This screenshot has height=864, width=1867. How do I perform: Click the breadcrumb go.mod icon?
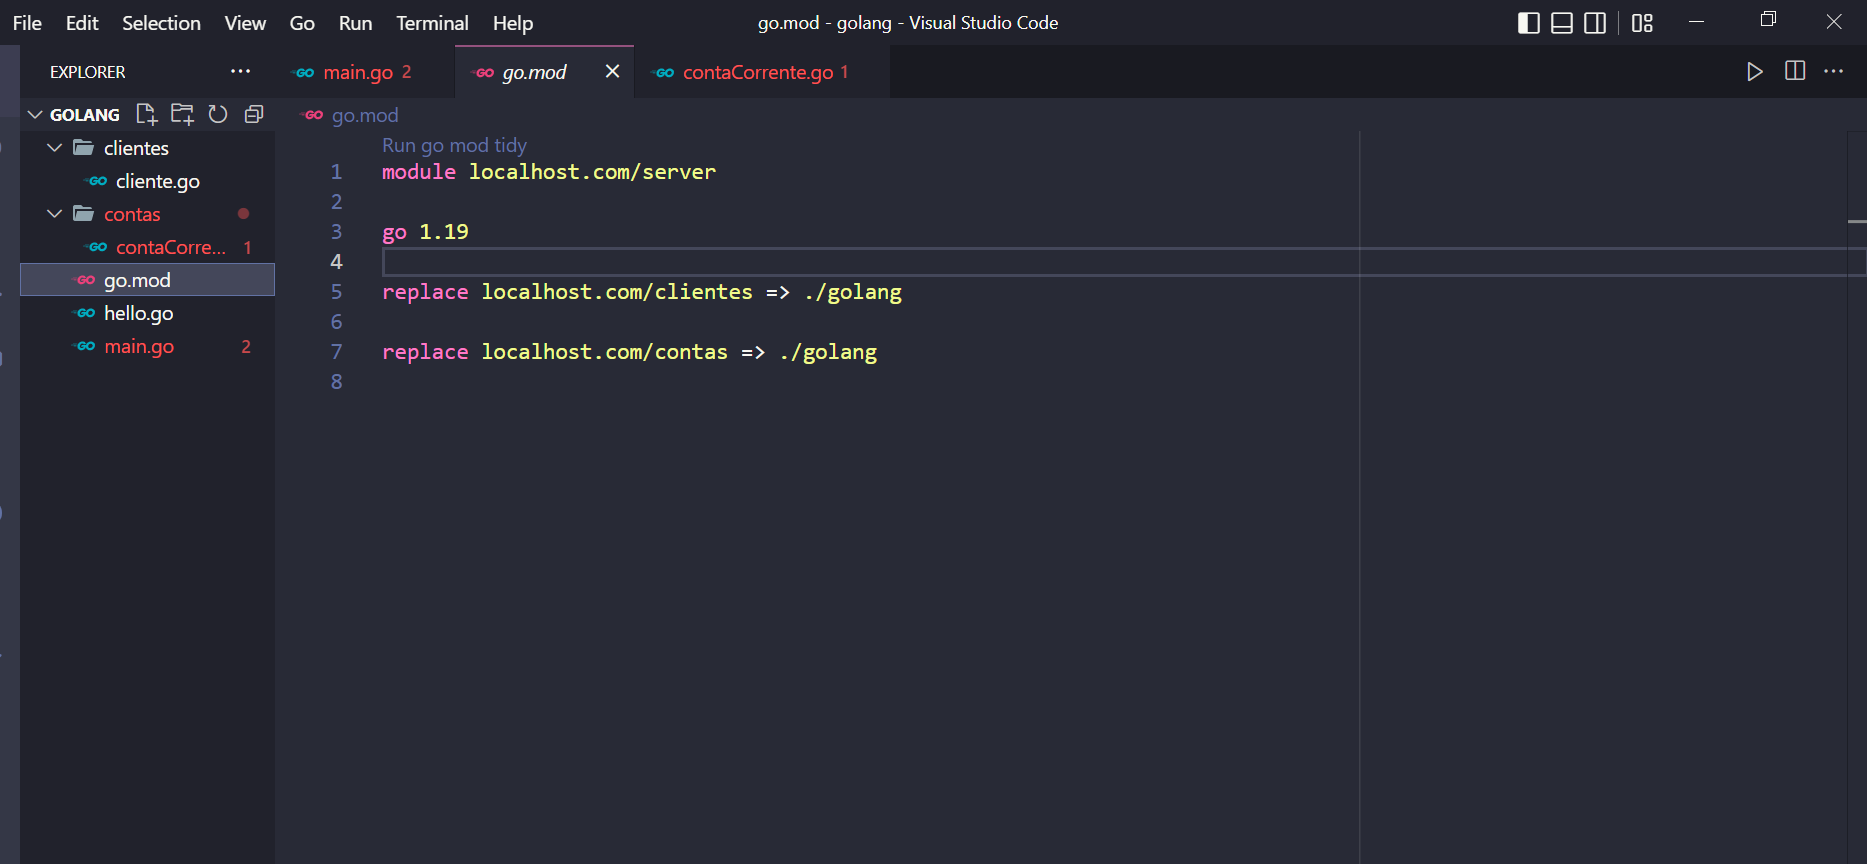[x=313, y=115]
